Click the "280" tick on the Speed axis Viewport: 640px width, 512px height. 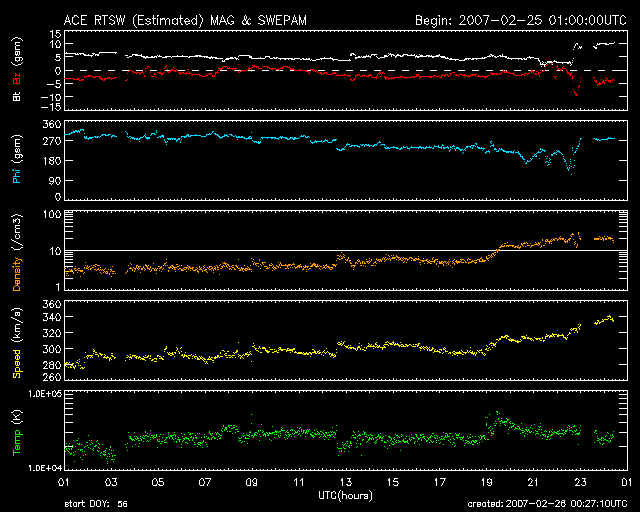point(52,365)
